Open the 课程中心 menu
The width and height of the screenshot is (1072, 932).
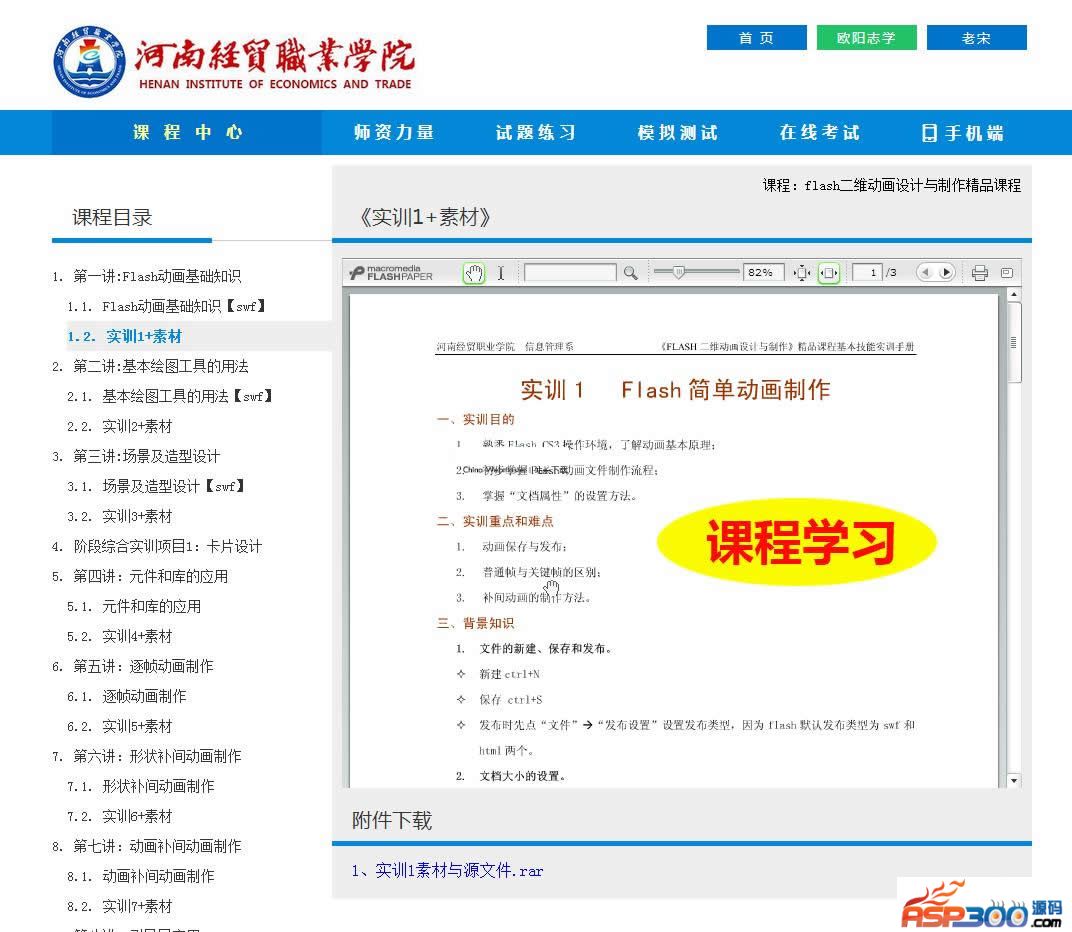point(187,132)
